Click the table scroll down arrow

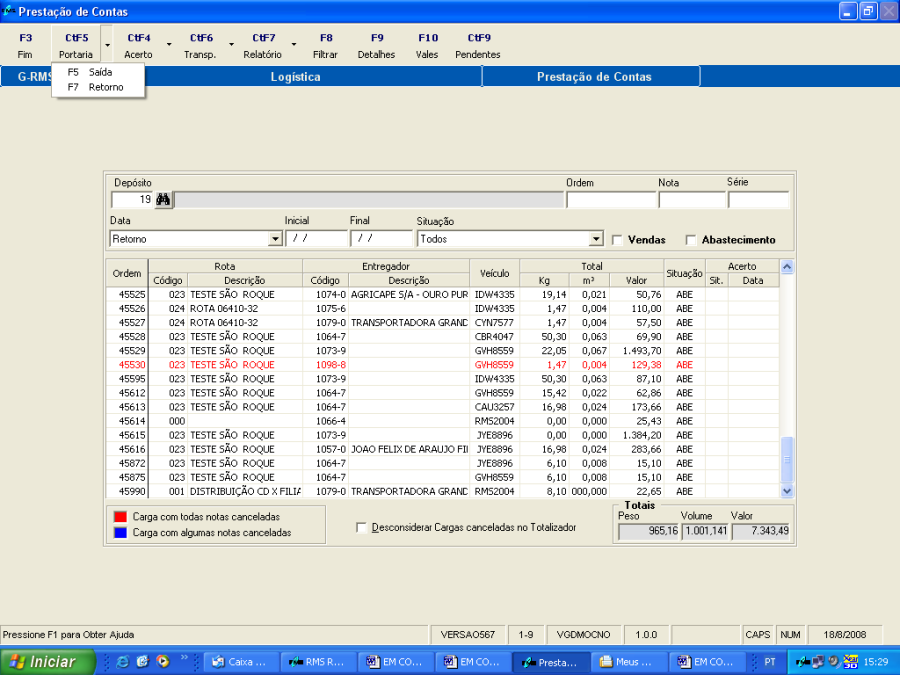(x=787, y=491)
